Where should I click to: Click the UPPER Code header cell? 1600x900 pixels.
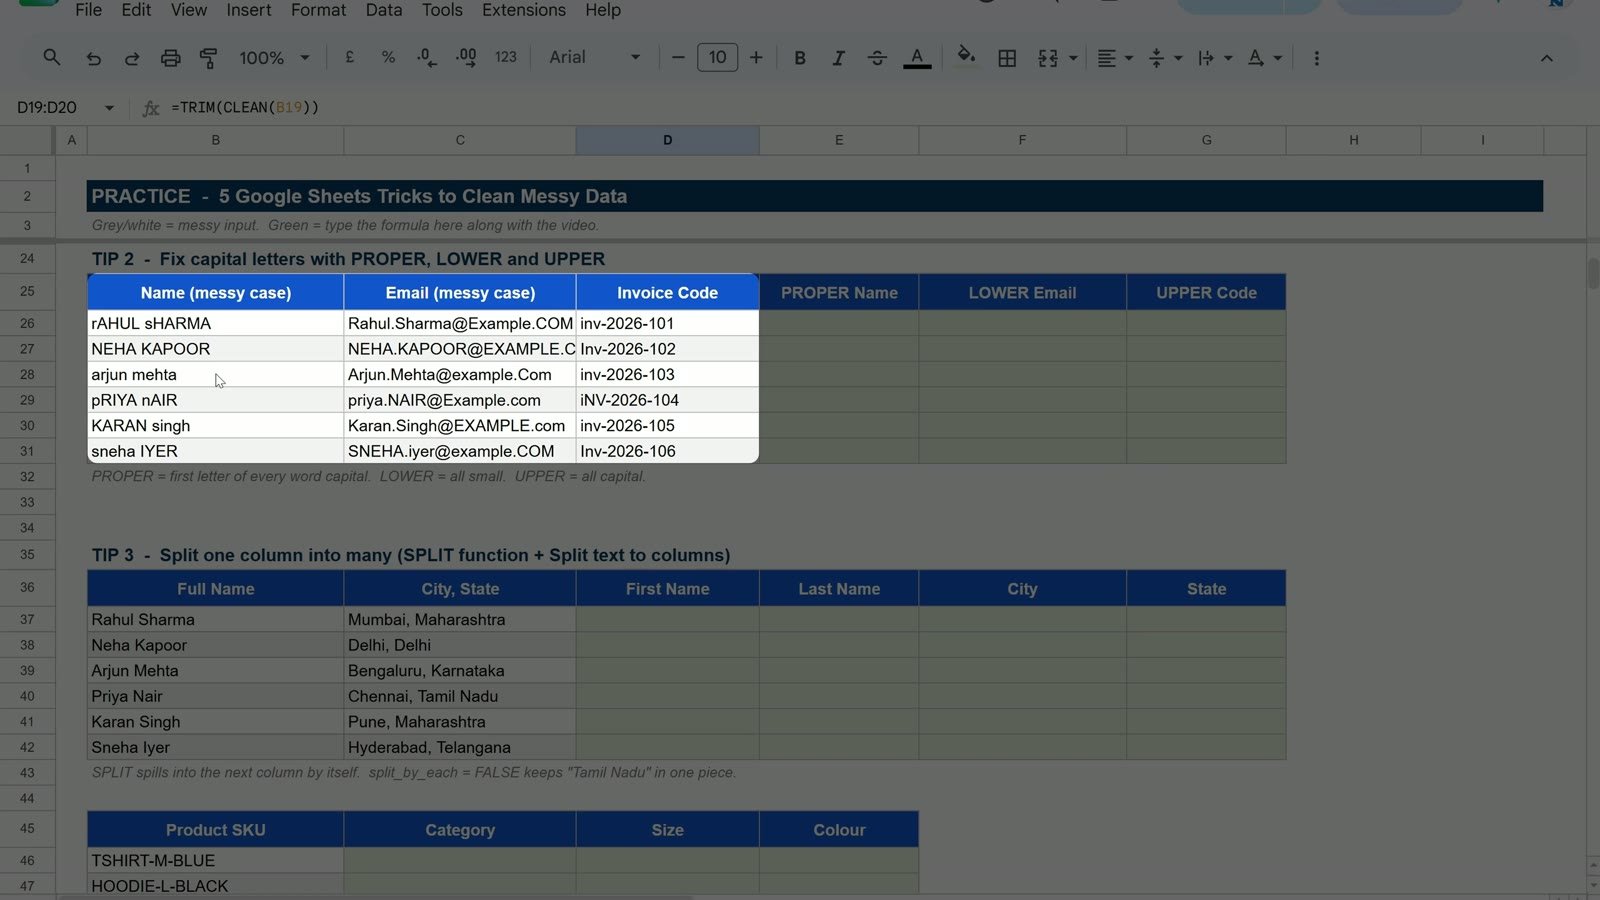(1206, 293)
